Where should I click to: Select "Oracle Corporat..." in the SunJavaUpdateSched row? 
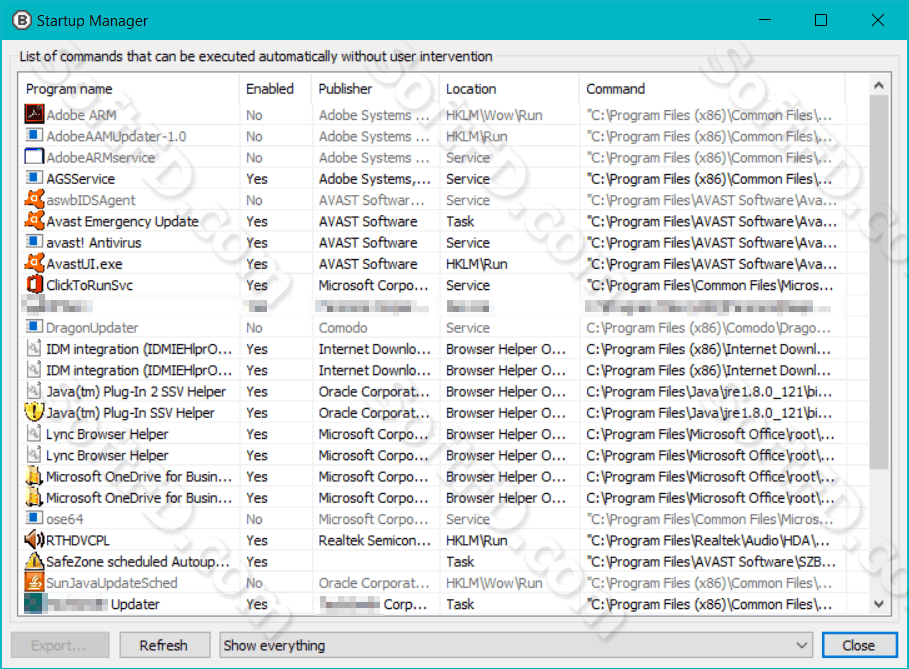pyautogui.click(x=374, y=583)
